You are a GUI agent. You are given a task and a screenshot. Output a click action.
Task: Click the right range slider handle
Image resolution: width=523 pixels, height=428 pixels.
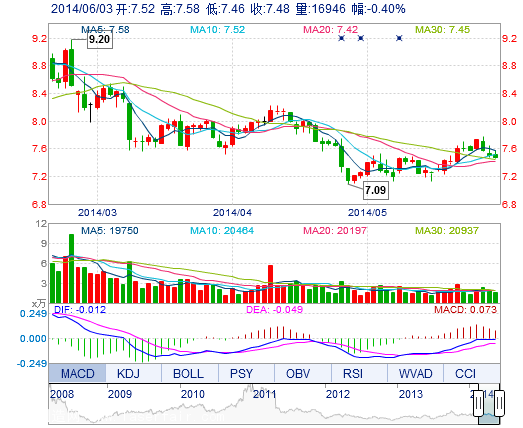point(499,403)
